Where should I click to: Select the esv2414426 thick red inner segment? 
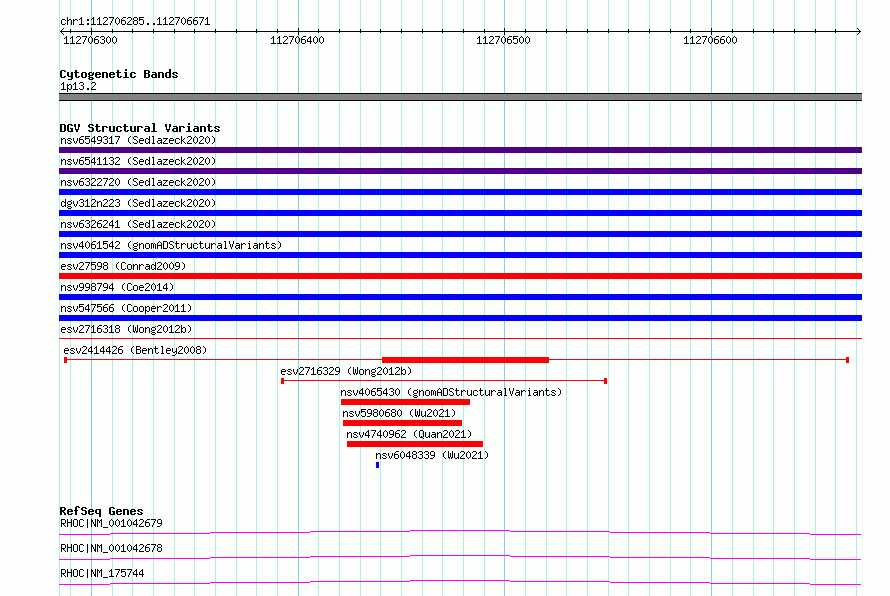coord(465,360)
